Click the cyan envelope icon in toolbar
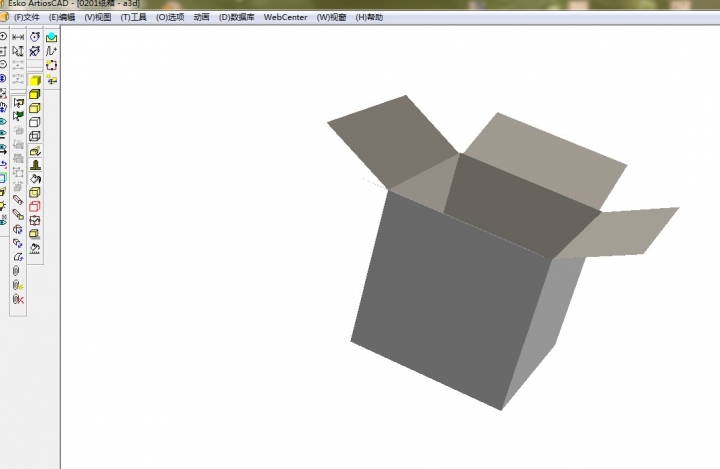The width and height of the screenshot is (720, 469). pos(52,37)
